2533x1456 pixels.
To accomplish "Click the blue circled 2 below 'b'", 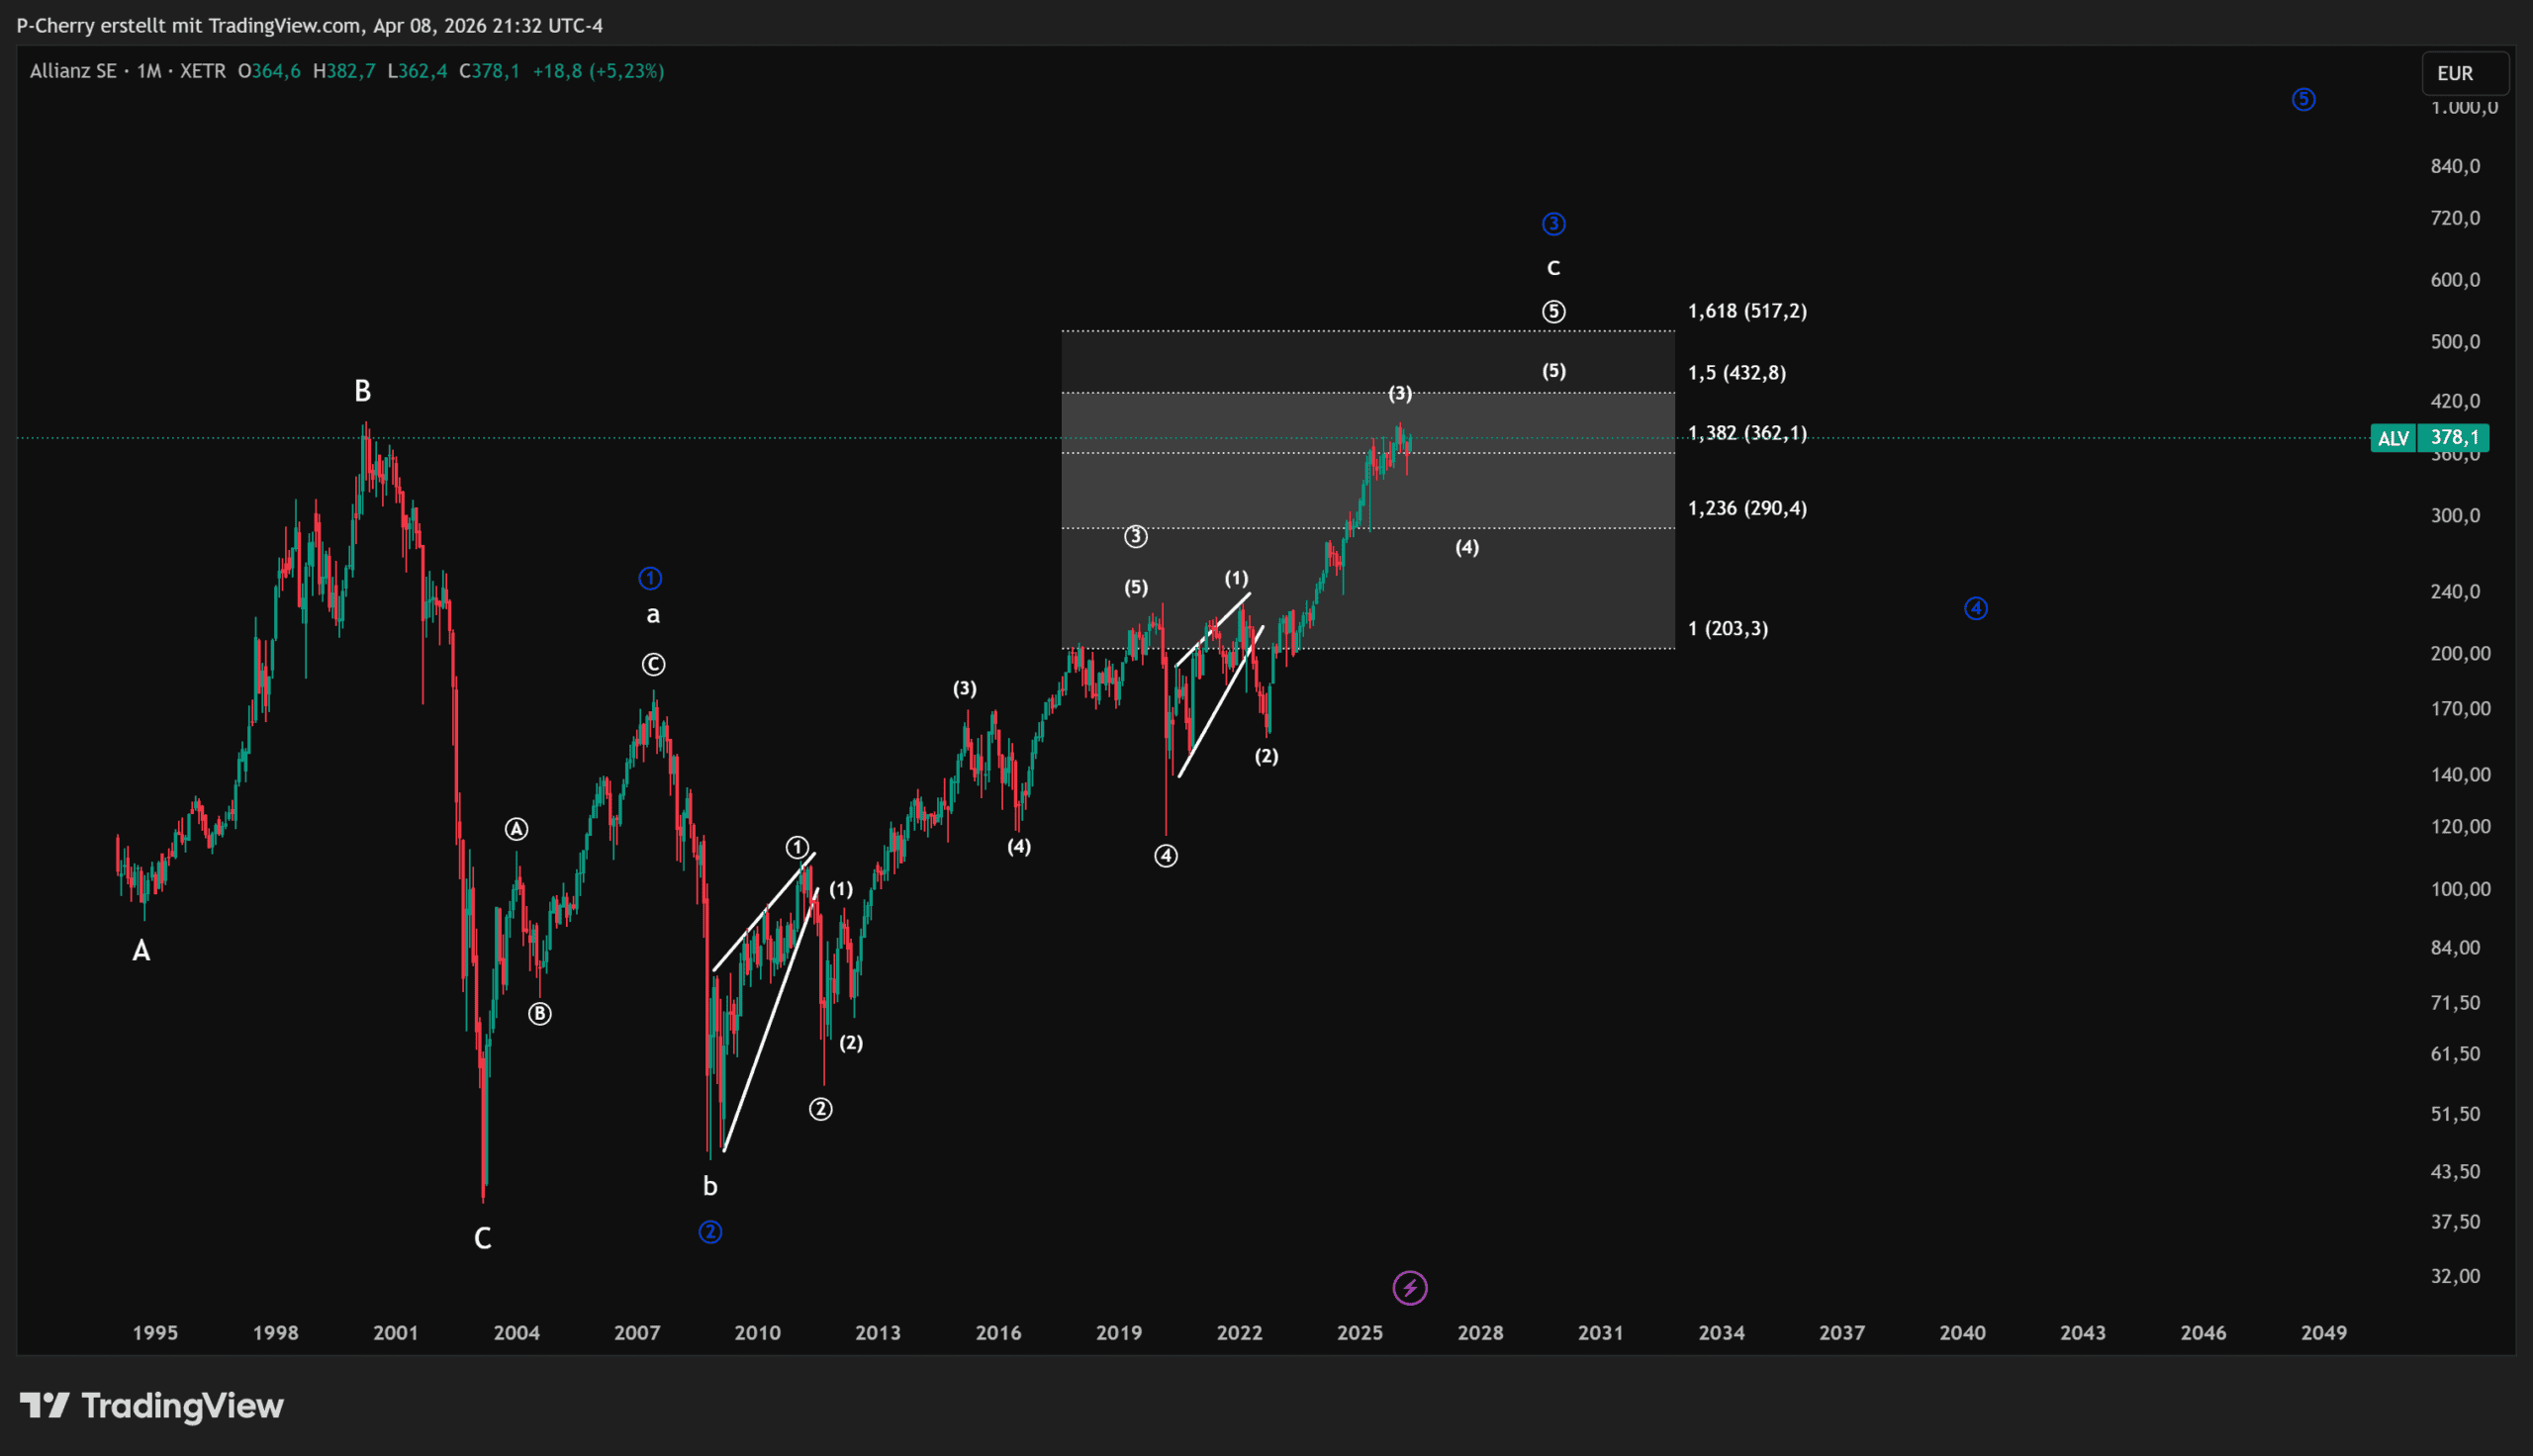I will pos(710,1232).
